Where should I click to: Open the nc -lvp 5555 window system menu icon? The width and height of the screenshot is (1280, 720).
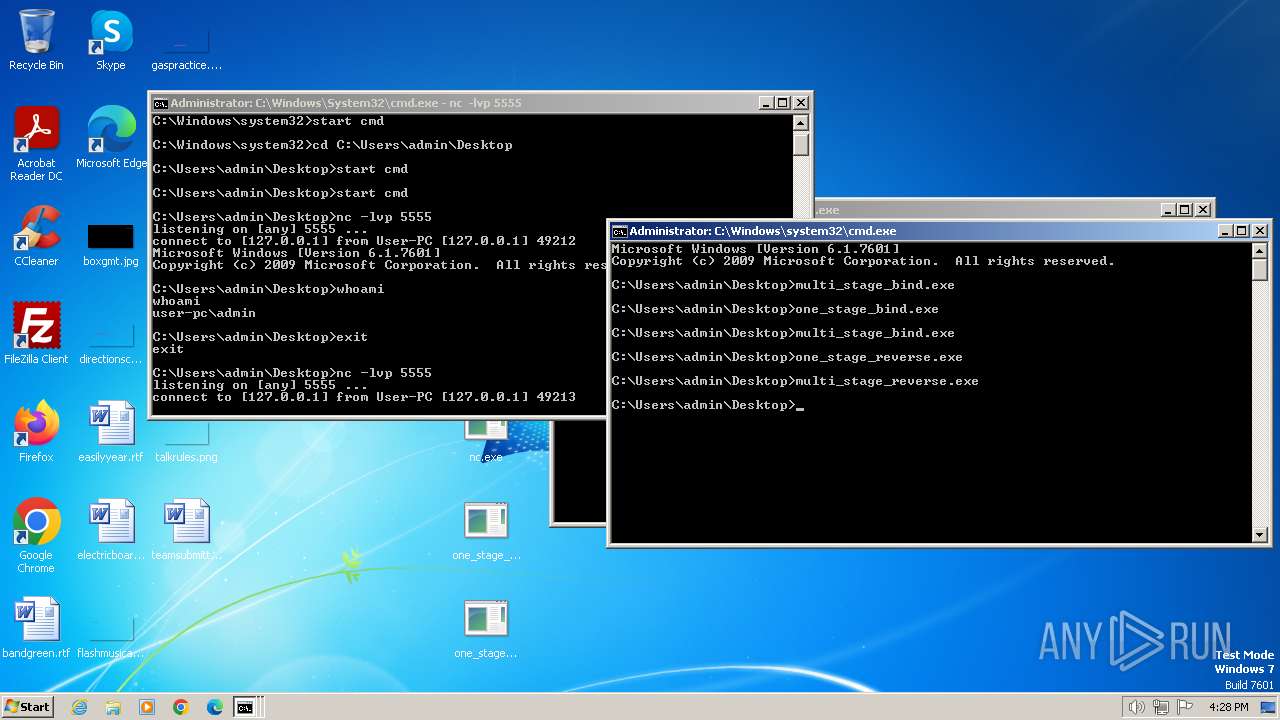tap(160, 103)
